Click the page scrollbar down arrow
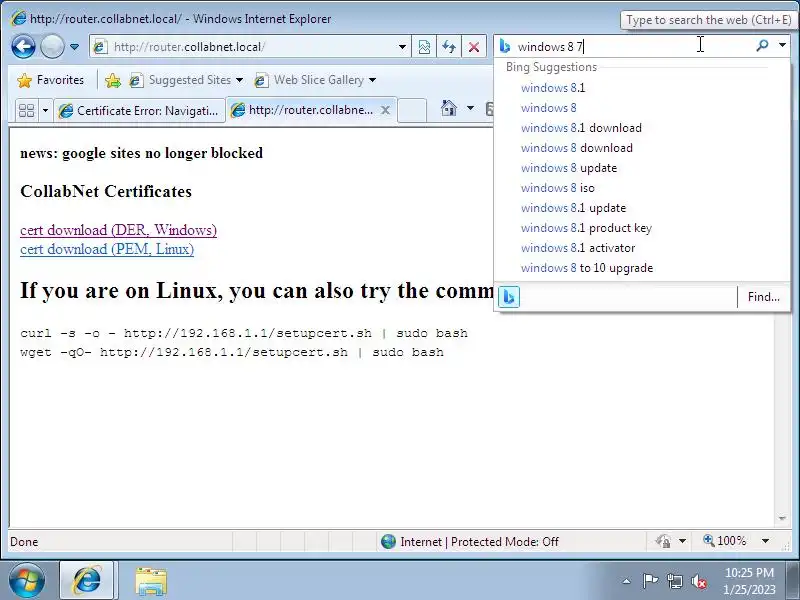800x600 pixels. 782,519
